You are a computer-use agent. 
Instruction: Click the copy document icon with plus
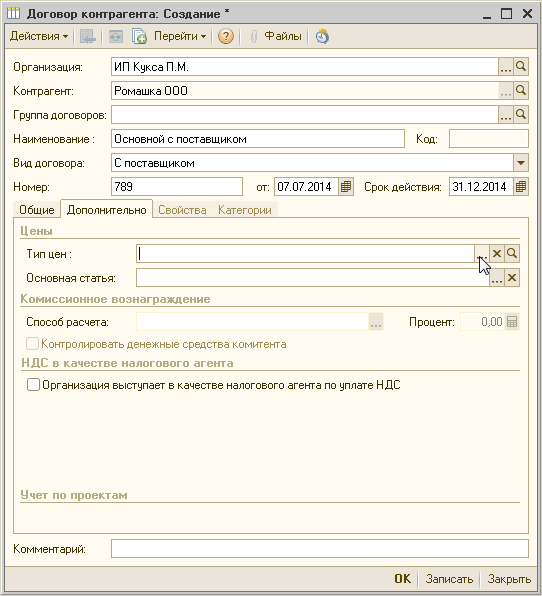point(139,36)
